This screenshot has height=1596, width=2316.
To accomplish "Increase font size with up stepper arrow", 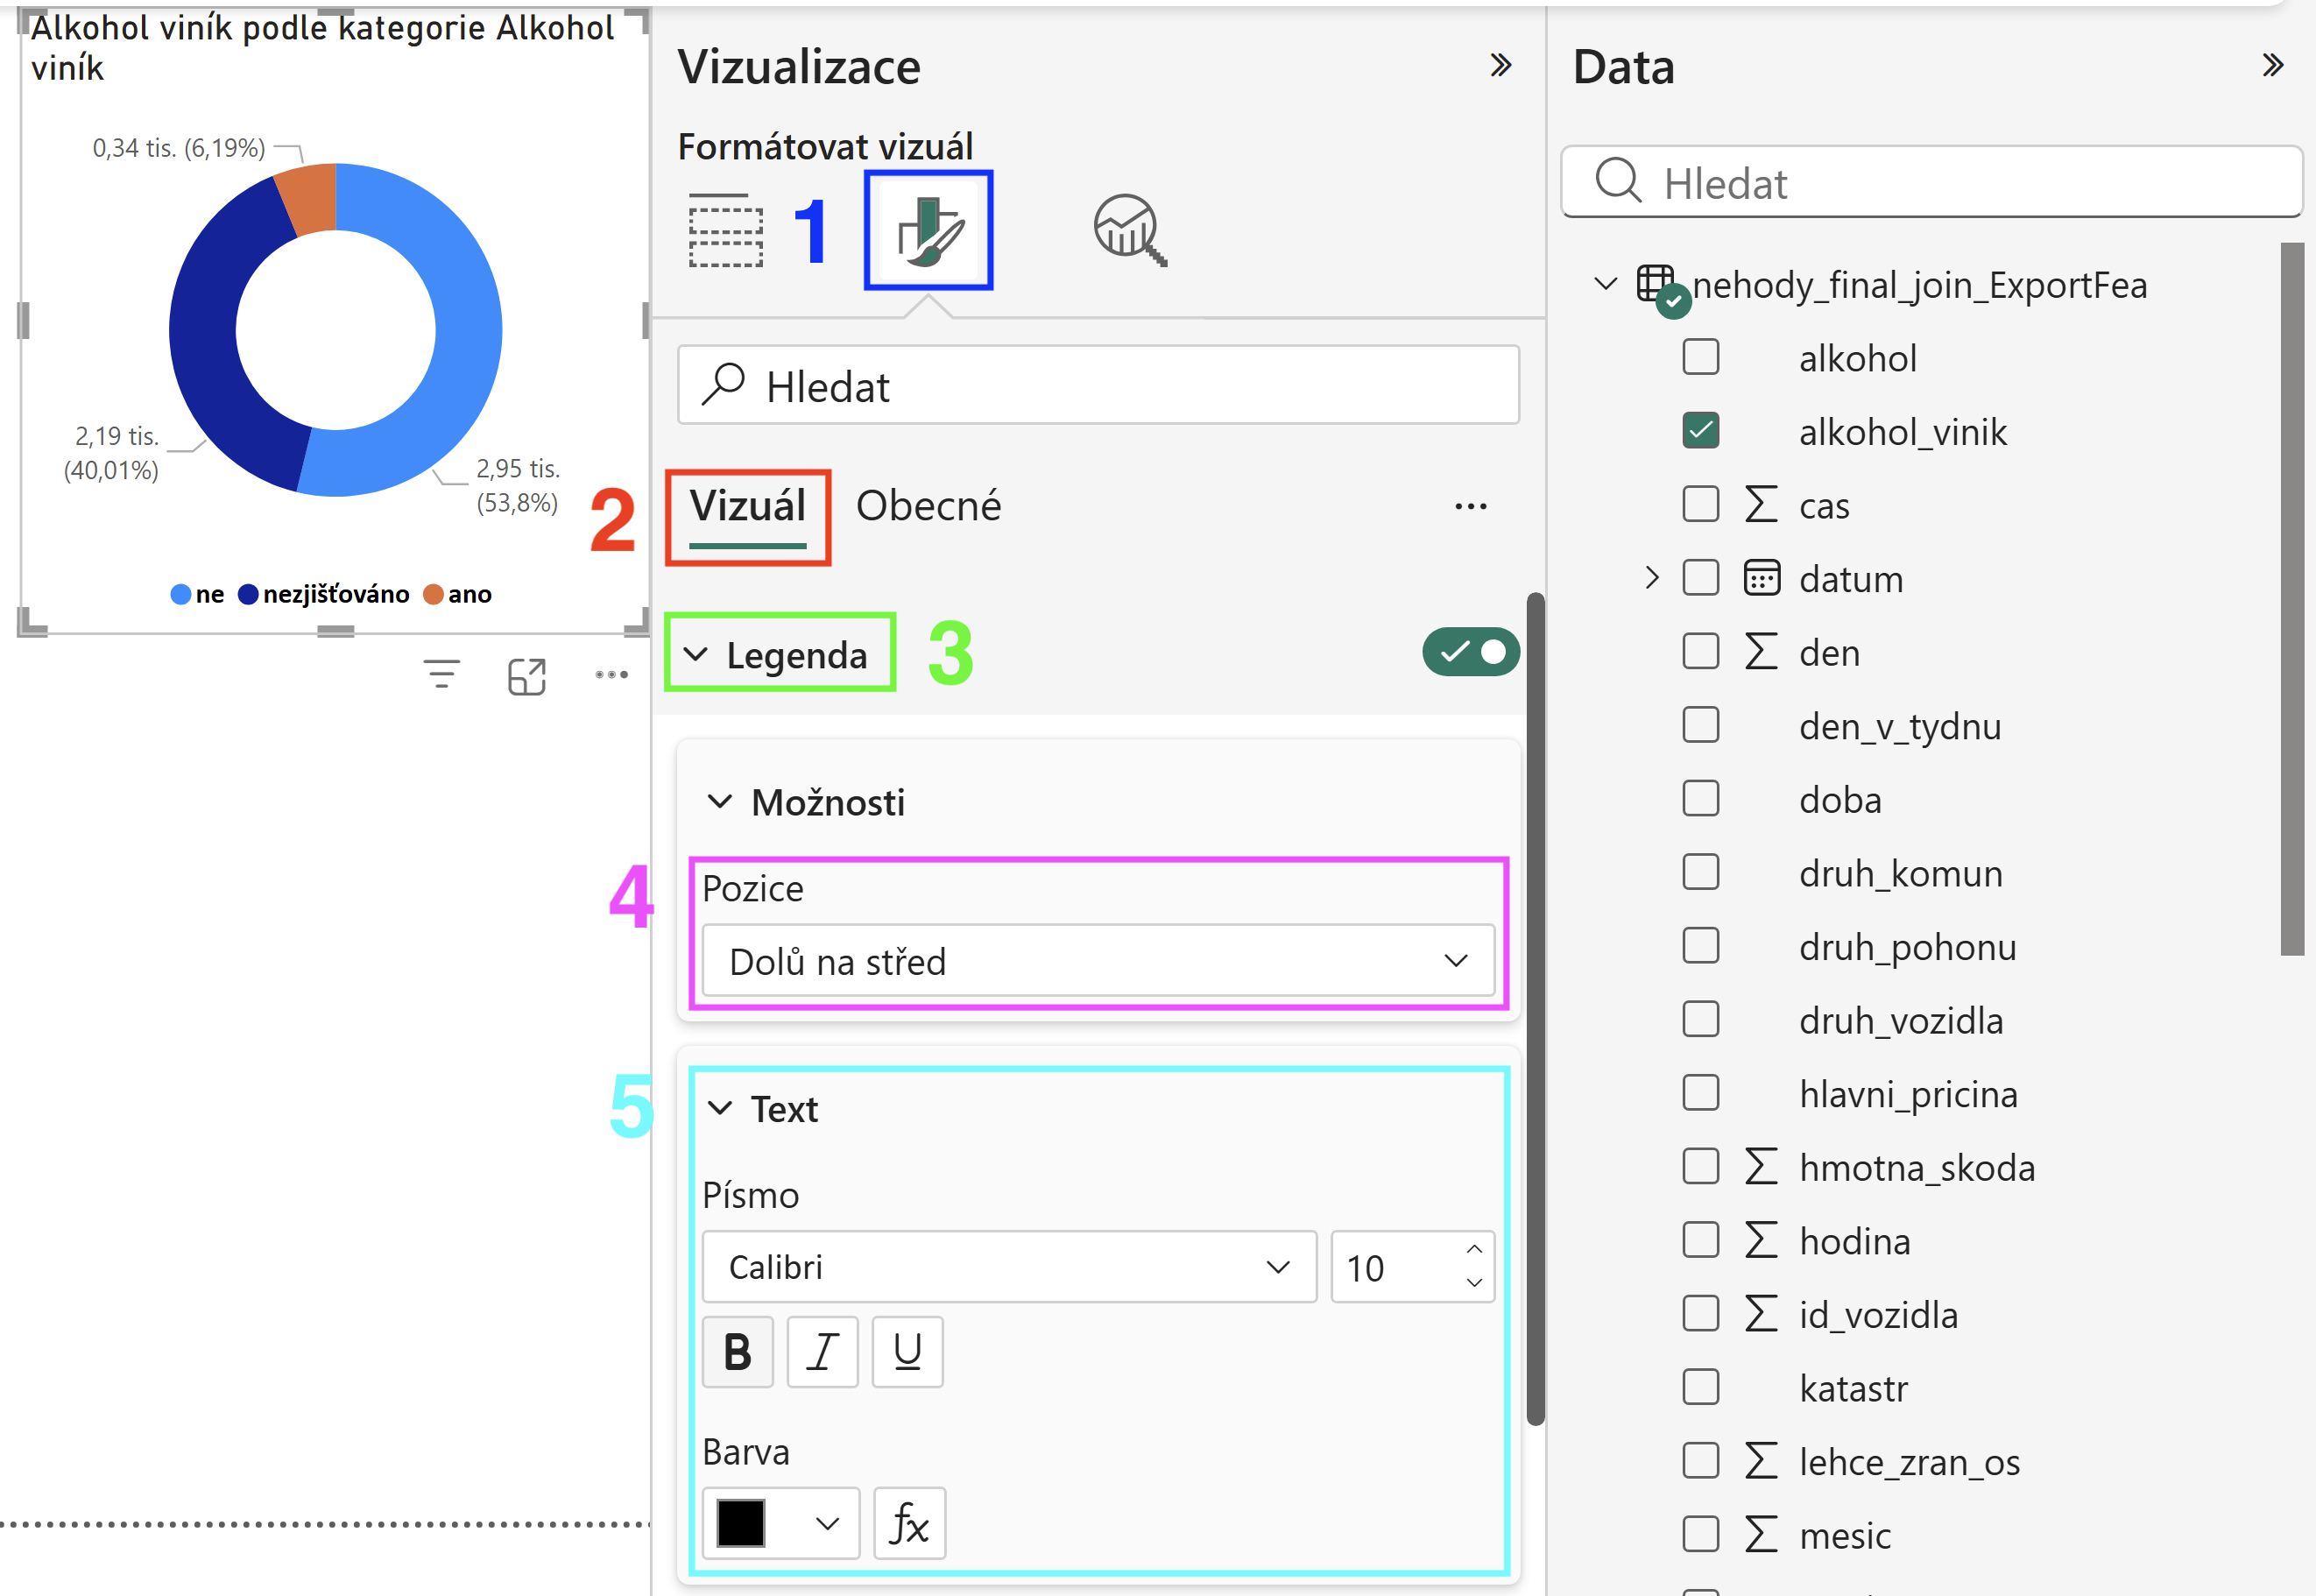I will pyautogui.click(x=1474, y=1250).
